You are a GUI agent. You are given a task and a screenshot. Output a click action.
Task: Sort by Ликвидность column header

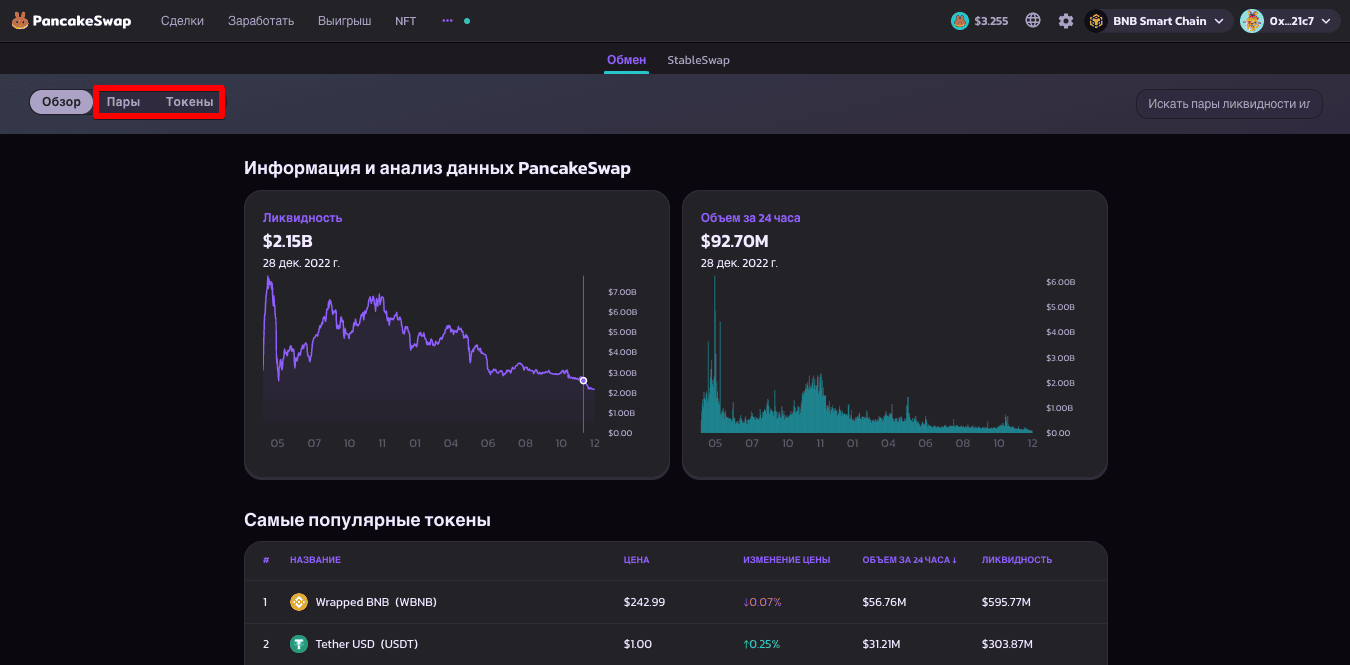[x=1017, y=560]
